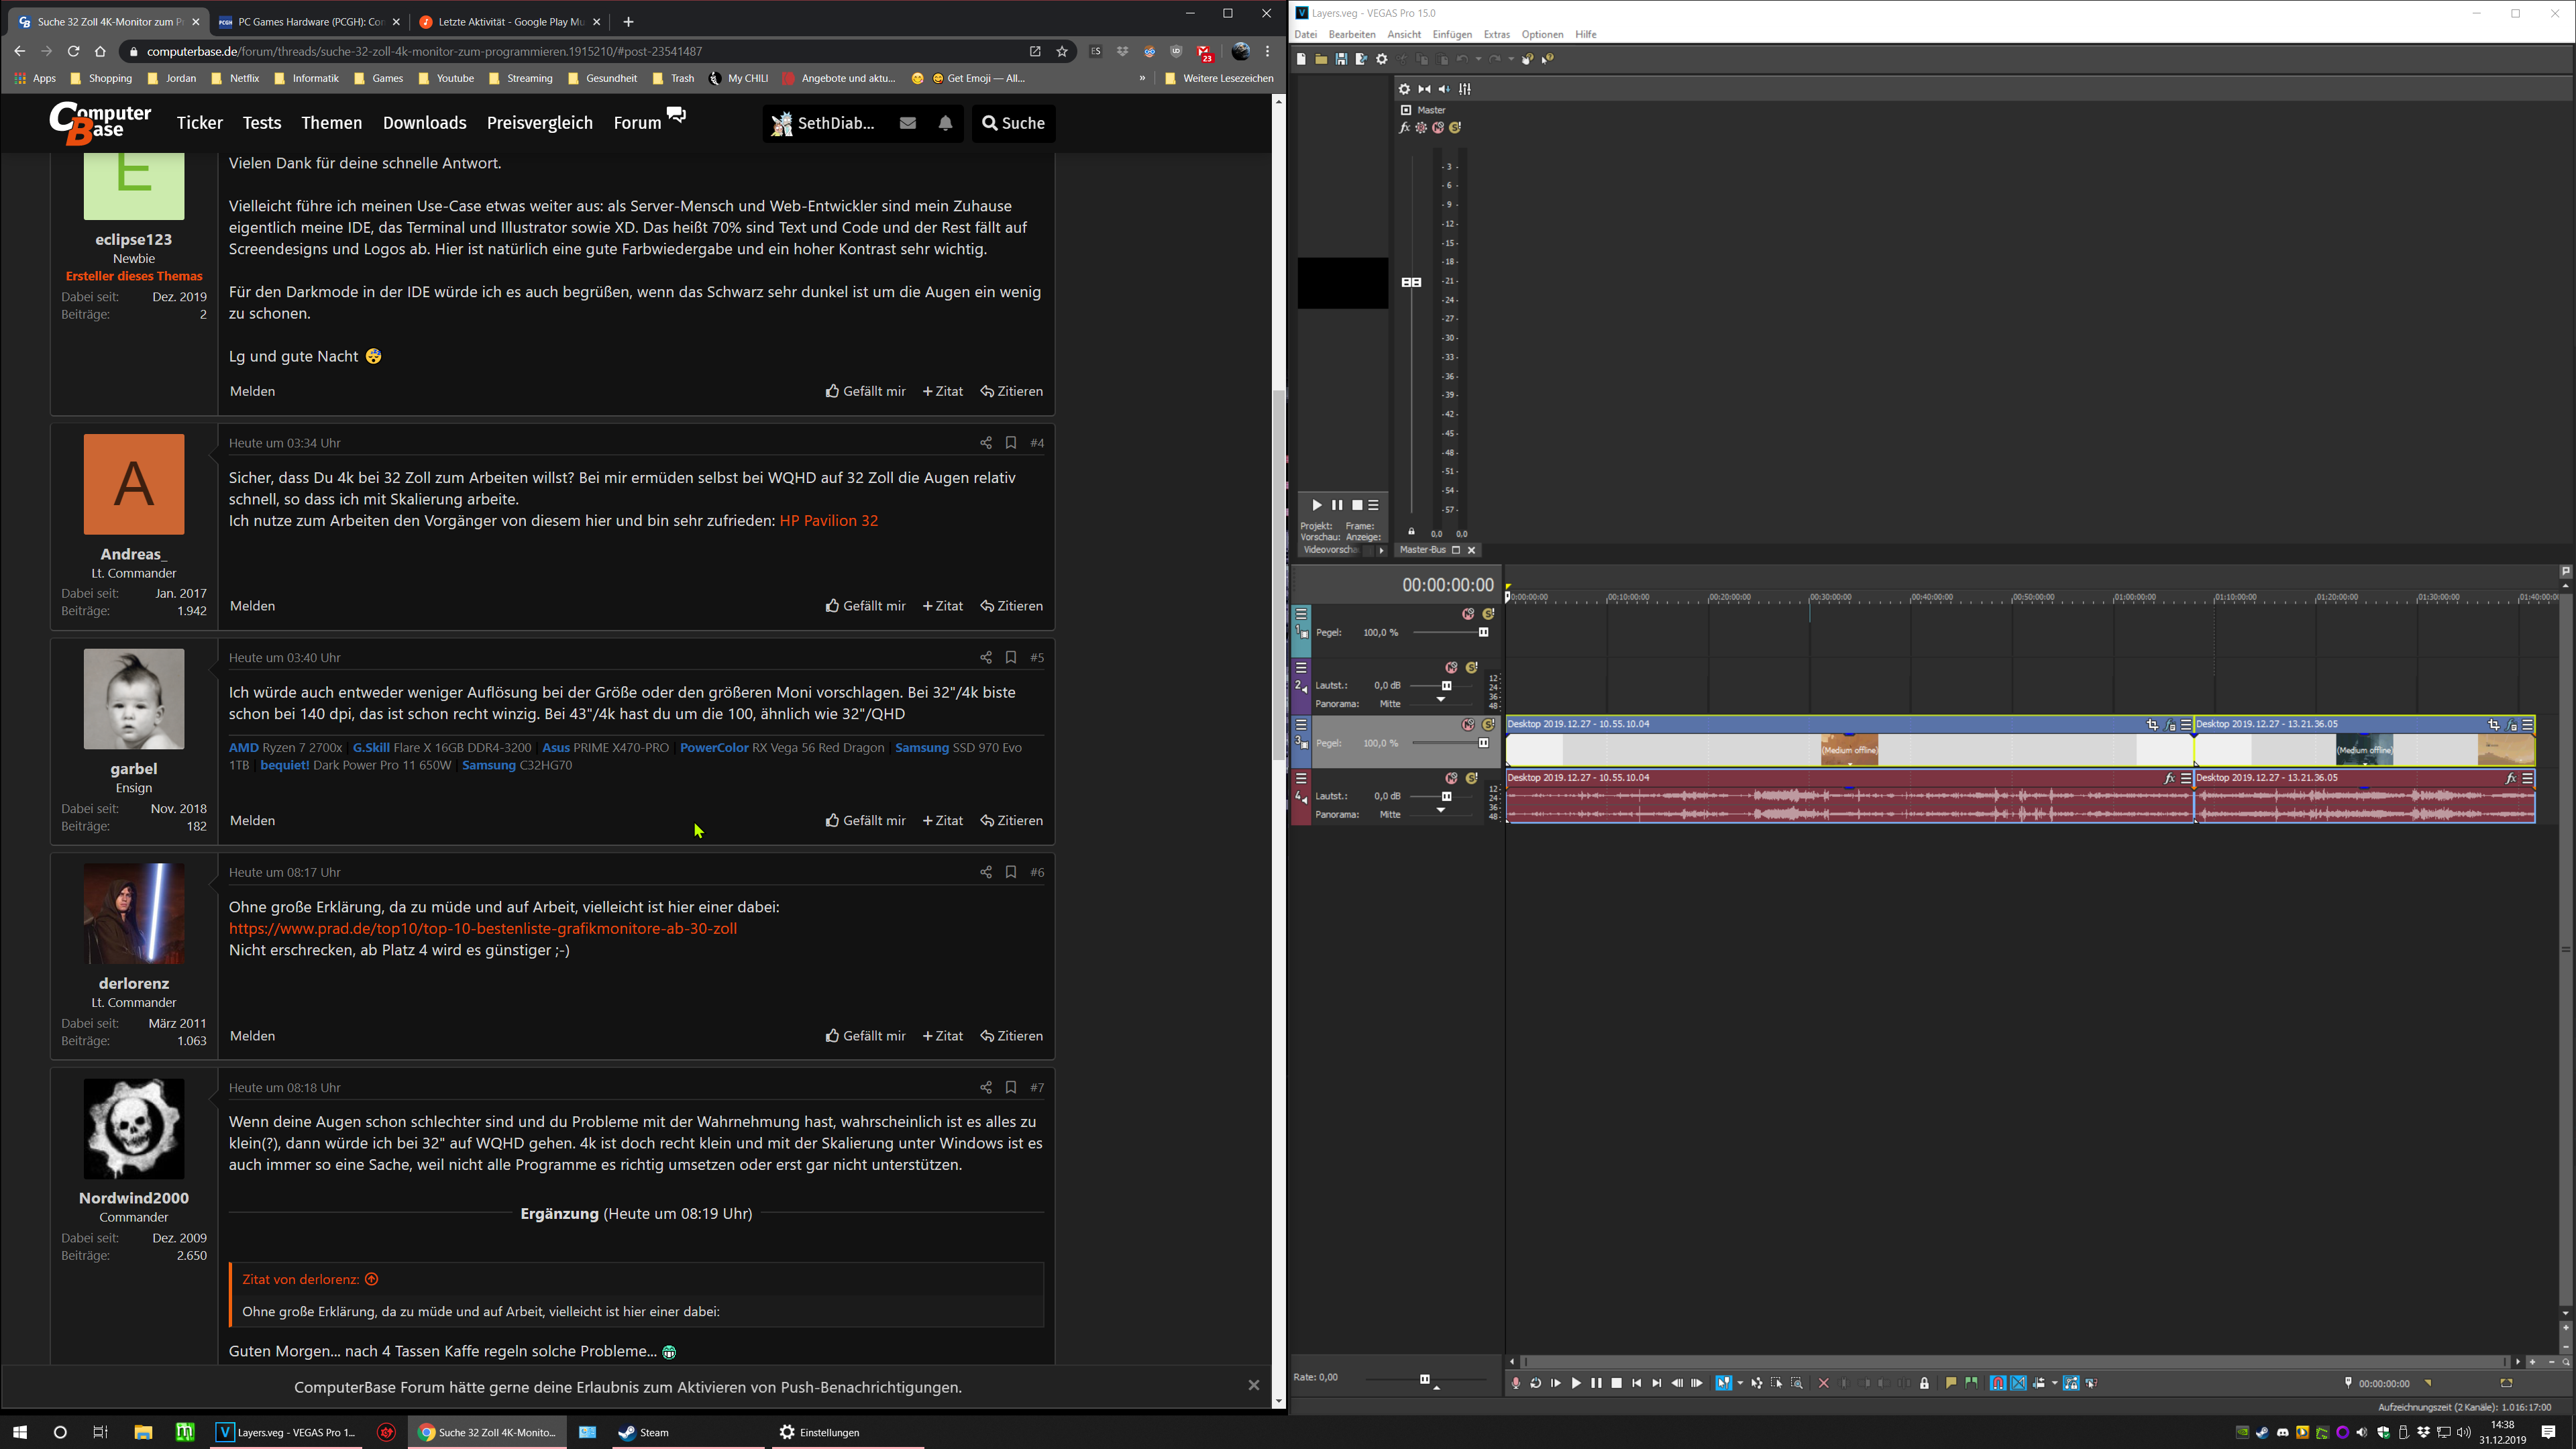Enable snapping magnet icon

1997,1383
